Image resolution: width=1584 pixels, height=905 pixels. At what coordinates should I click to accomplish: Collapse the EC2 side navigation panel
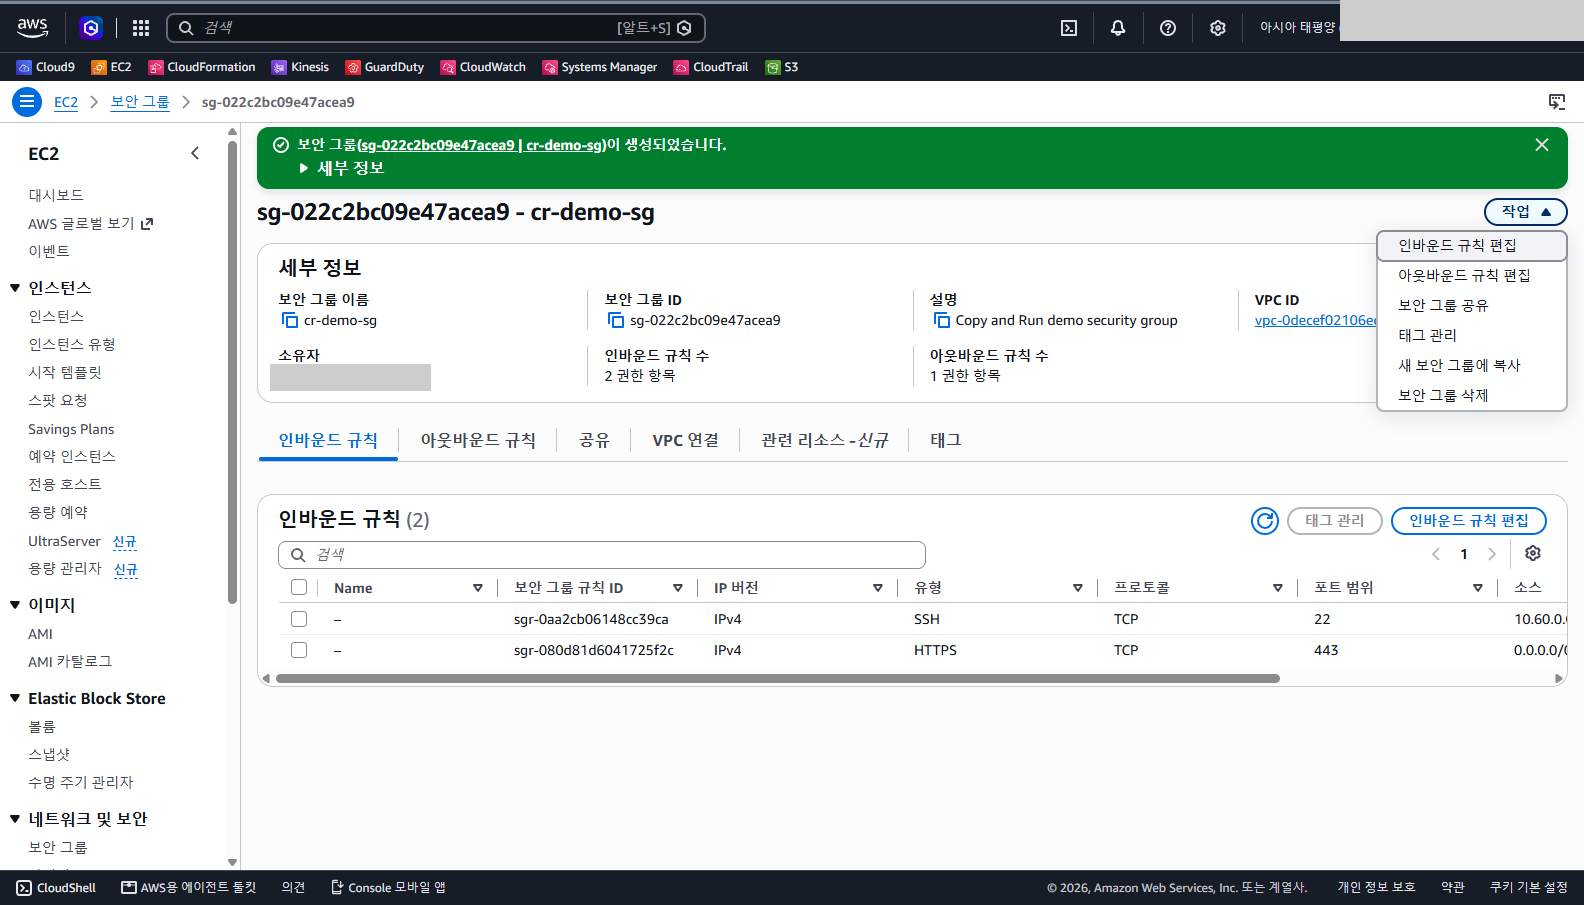[x=195, y=153]
